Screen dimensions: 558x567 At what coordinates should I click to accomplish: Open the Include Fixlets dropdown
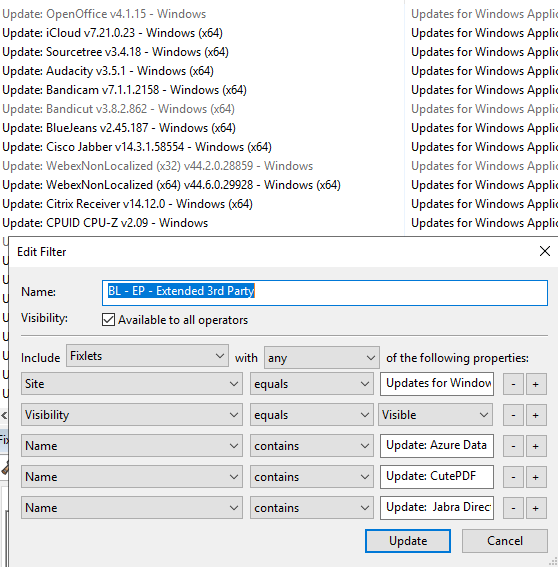tap(147, 356)
